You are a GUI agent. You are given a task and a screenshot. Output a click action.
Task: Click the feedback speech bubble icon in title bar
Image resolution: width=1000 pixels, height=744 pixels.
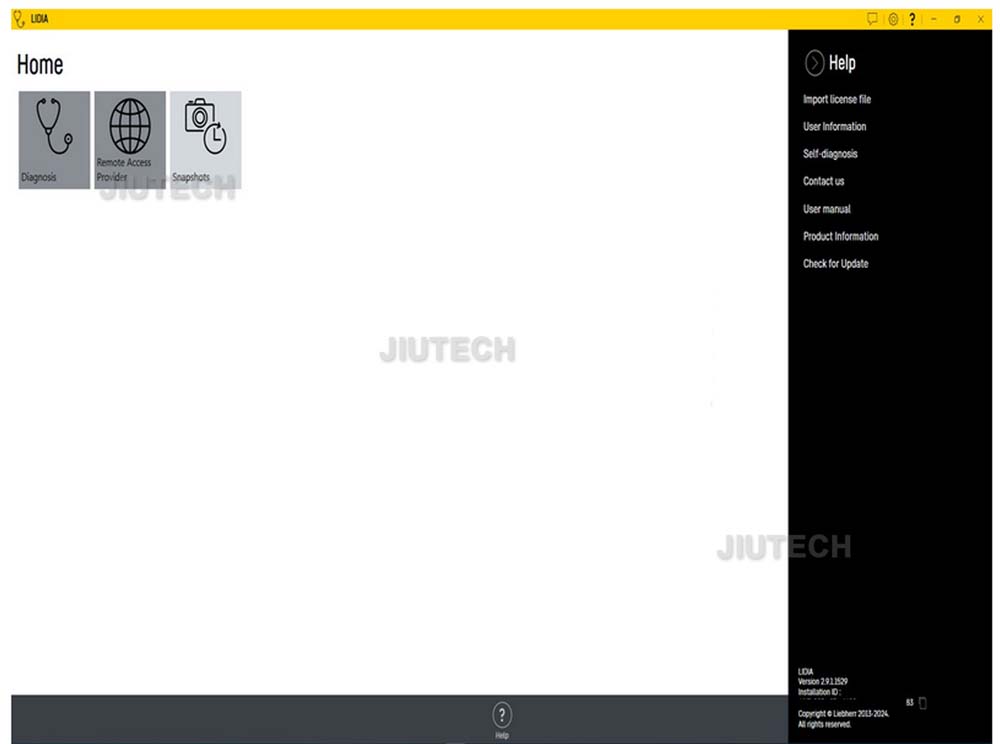(x=872, y=19)
